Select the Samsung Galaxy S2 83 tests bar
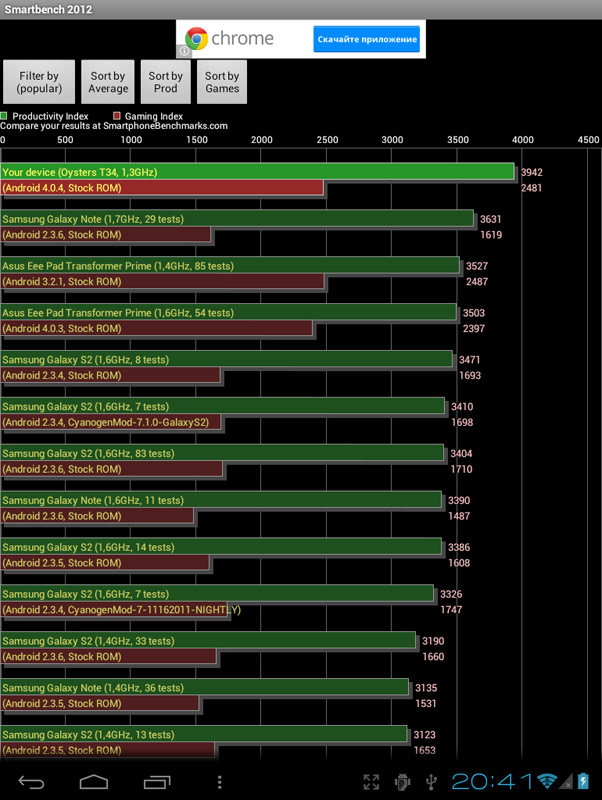Image resolution: width=602 pixels, height=800 pixels. point(222,454)
